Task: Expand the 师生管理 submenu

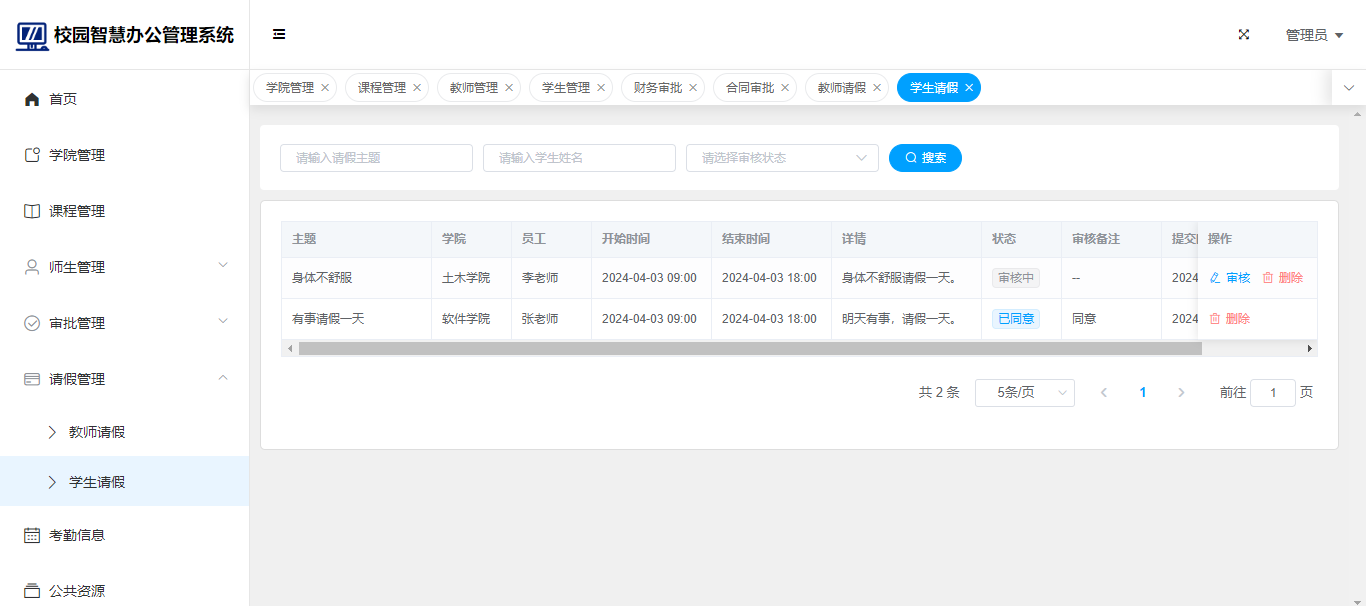Action: pyautogui.click(x=223, y=265)
